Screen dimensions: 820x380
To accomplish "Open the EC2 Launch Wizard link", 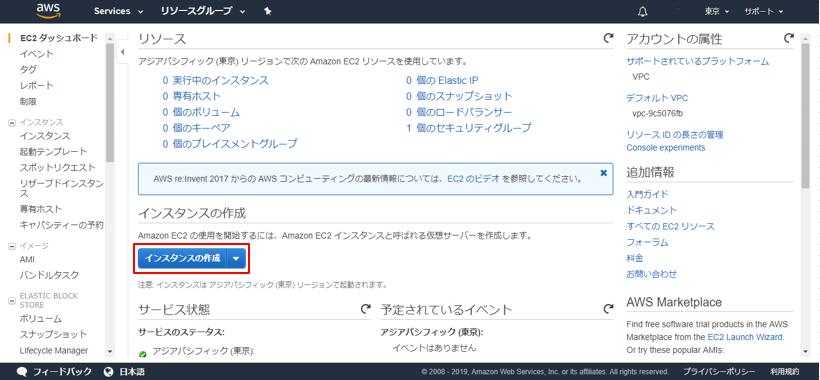I will tap(745, 337).
